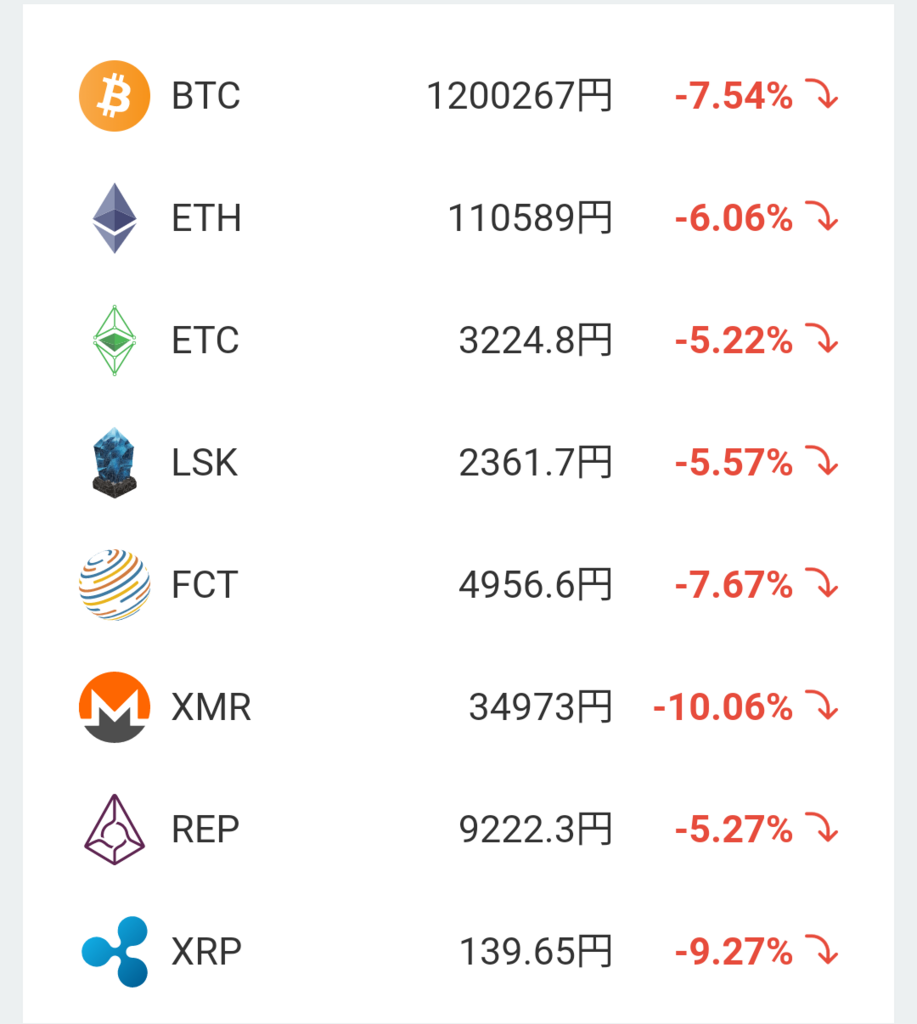Tap the Augur purple triangle icon
The width and height of the screenshot is (917, 1024).
pos(114,829)
